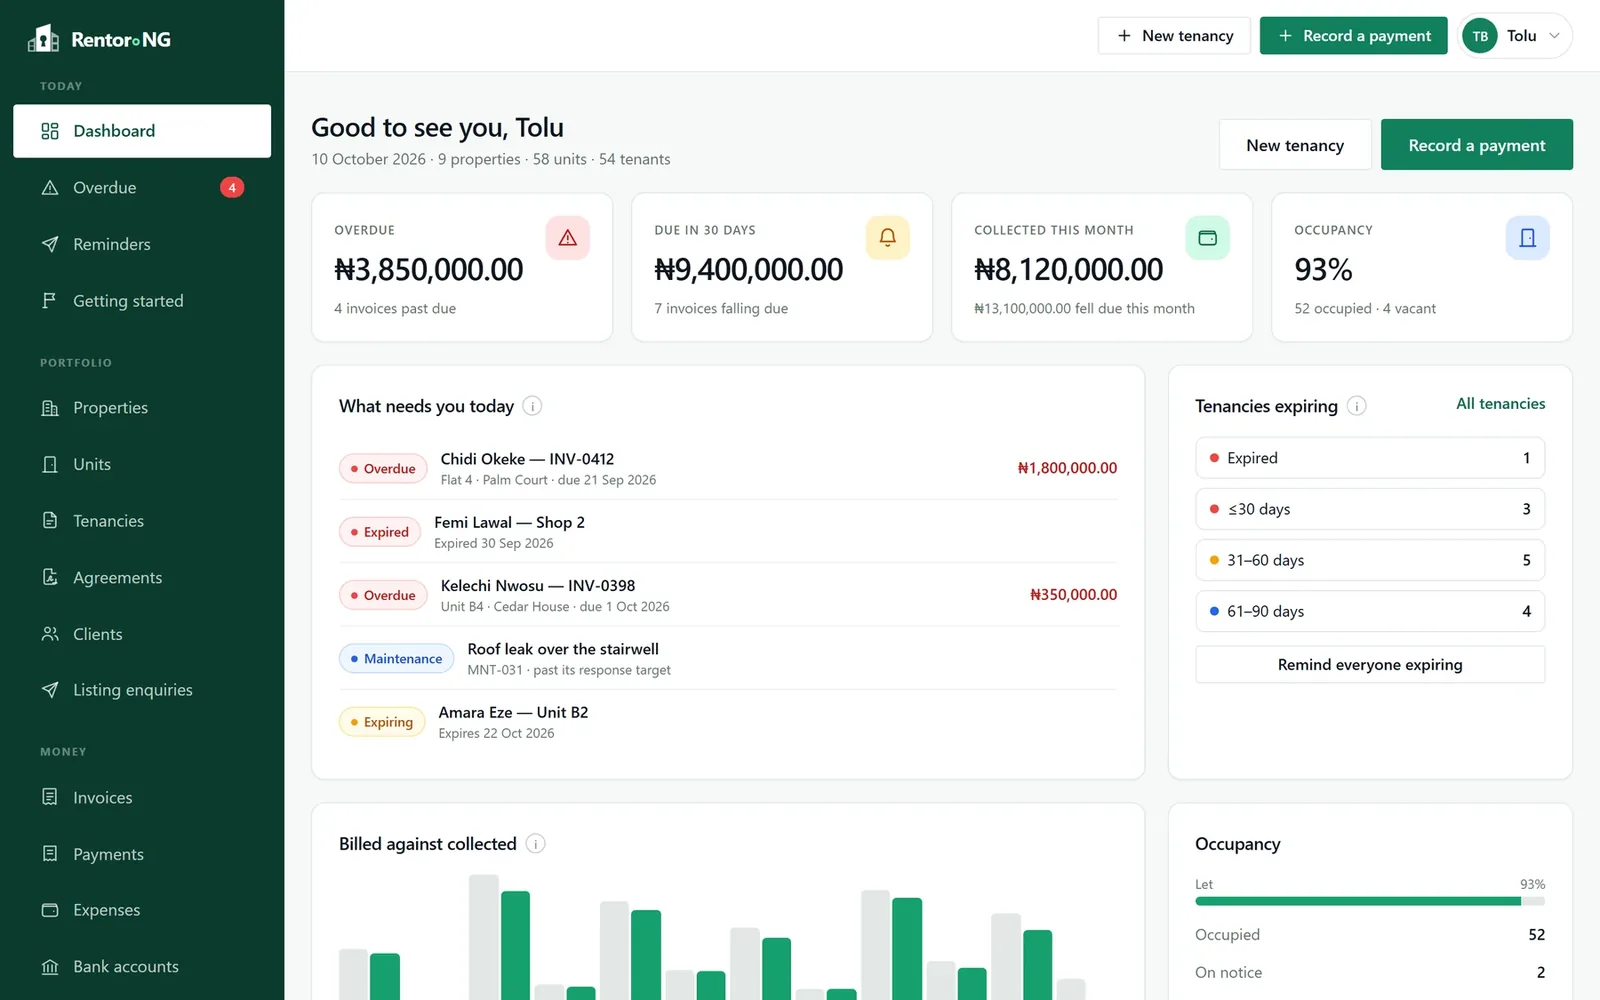Show info for What needs you today

pos(533,406)
